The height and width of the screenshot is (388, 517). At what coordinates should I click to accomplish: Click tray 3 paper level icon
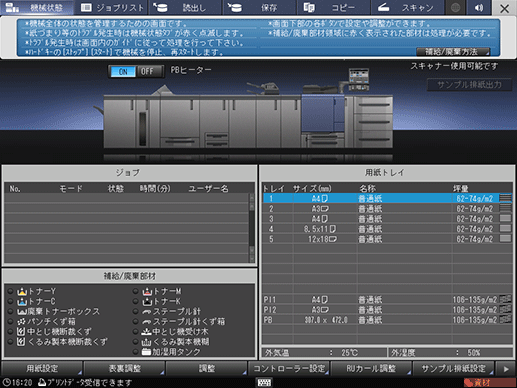505,218
